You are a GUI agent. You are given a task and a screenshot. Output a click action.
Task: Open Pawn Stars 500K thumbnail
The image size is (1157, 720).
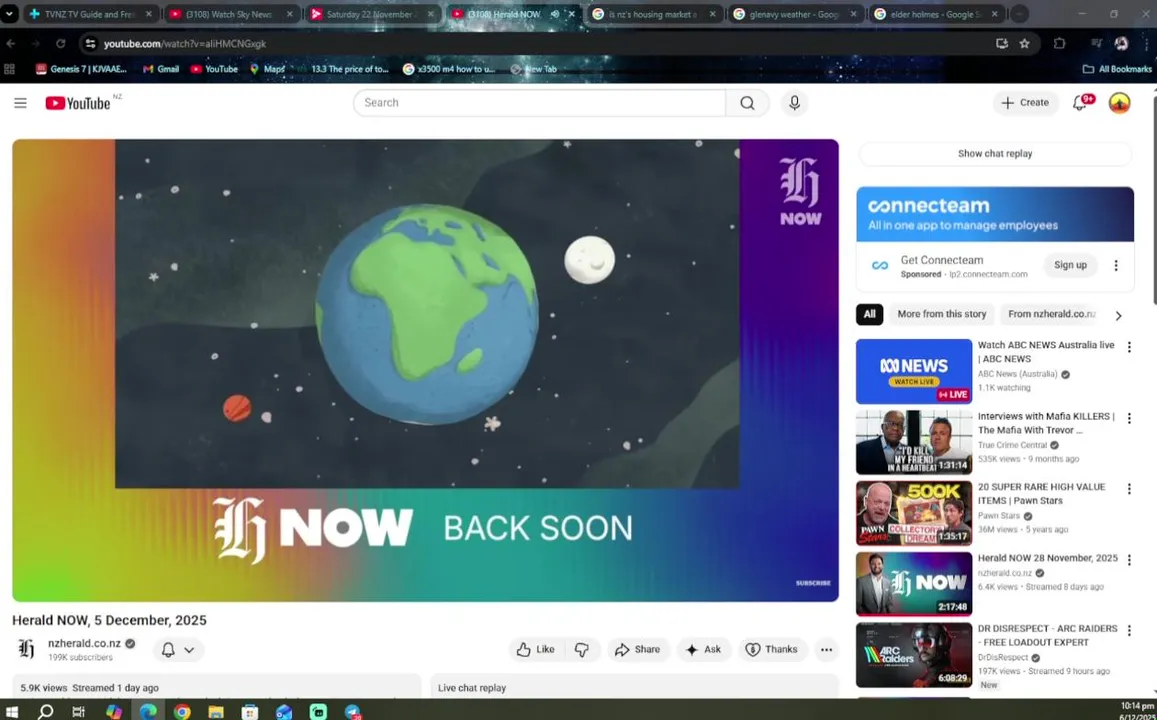[913, 513]
